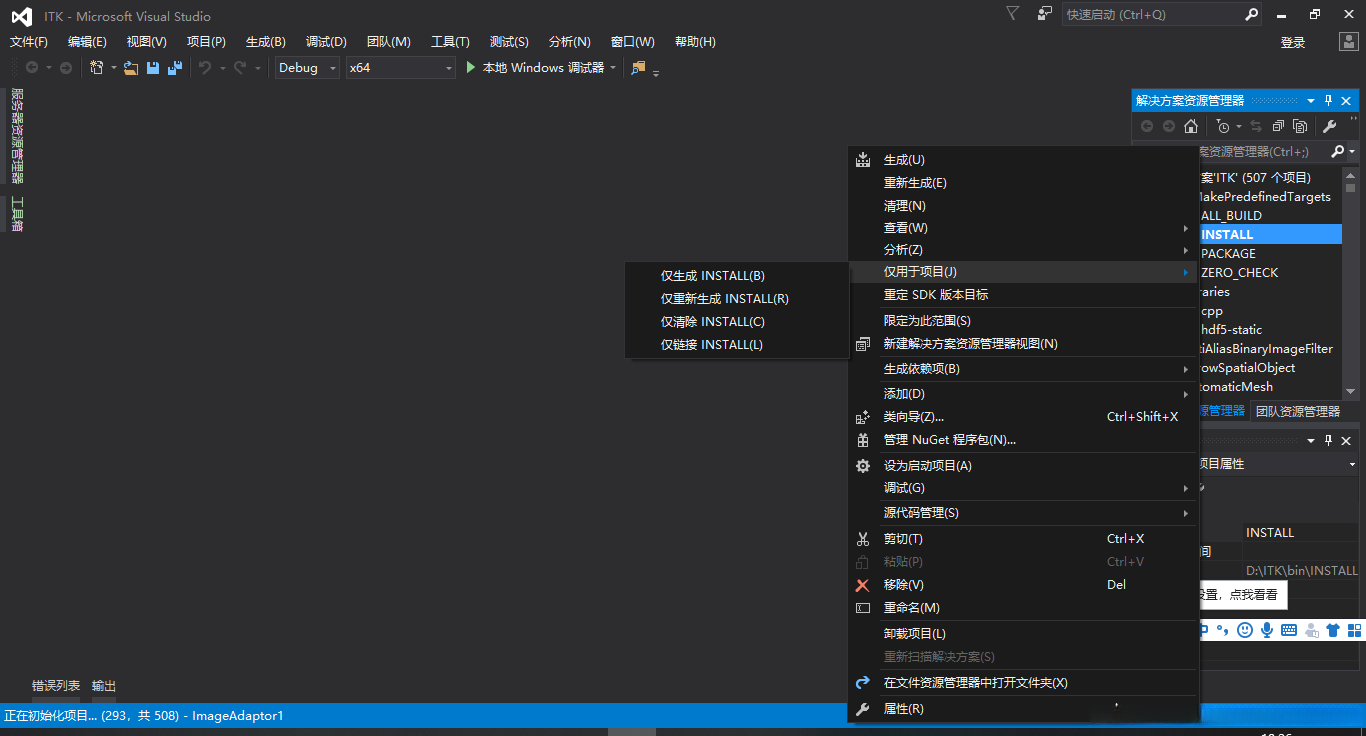Click the account avatar icon
The image size is (1366, 736).
coord(1349,42)
